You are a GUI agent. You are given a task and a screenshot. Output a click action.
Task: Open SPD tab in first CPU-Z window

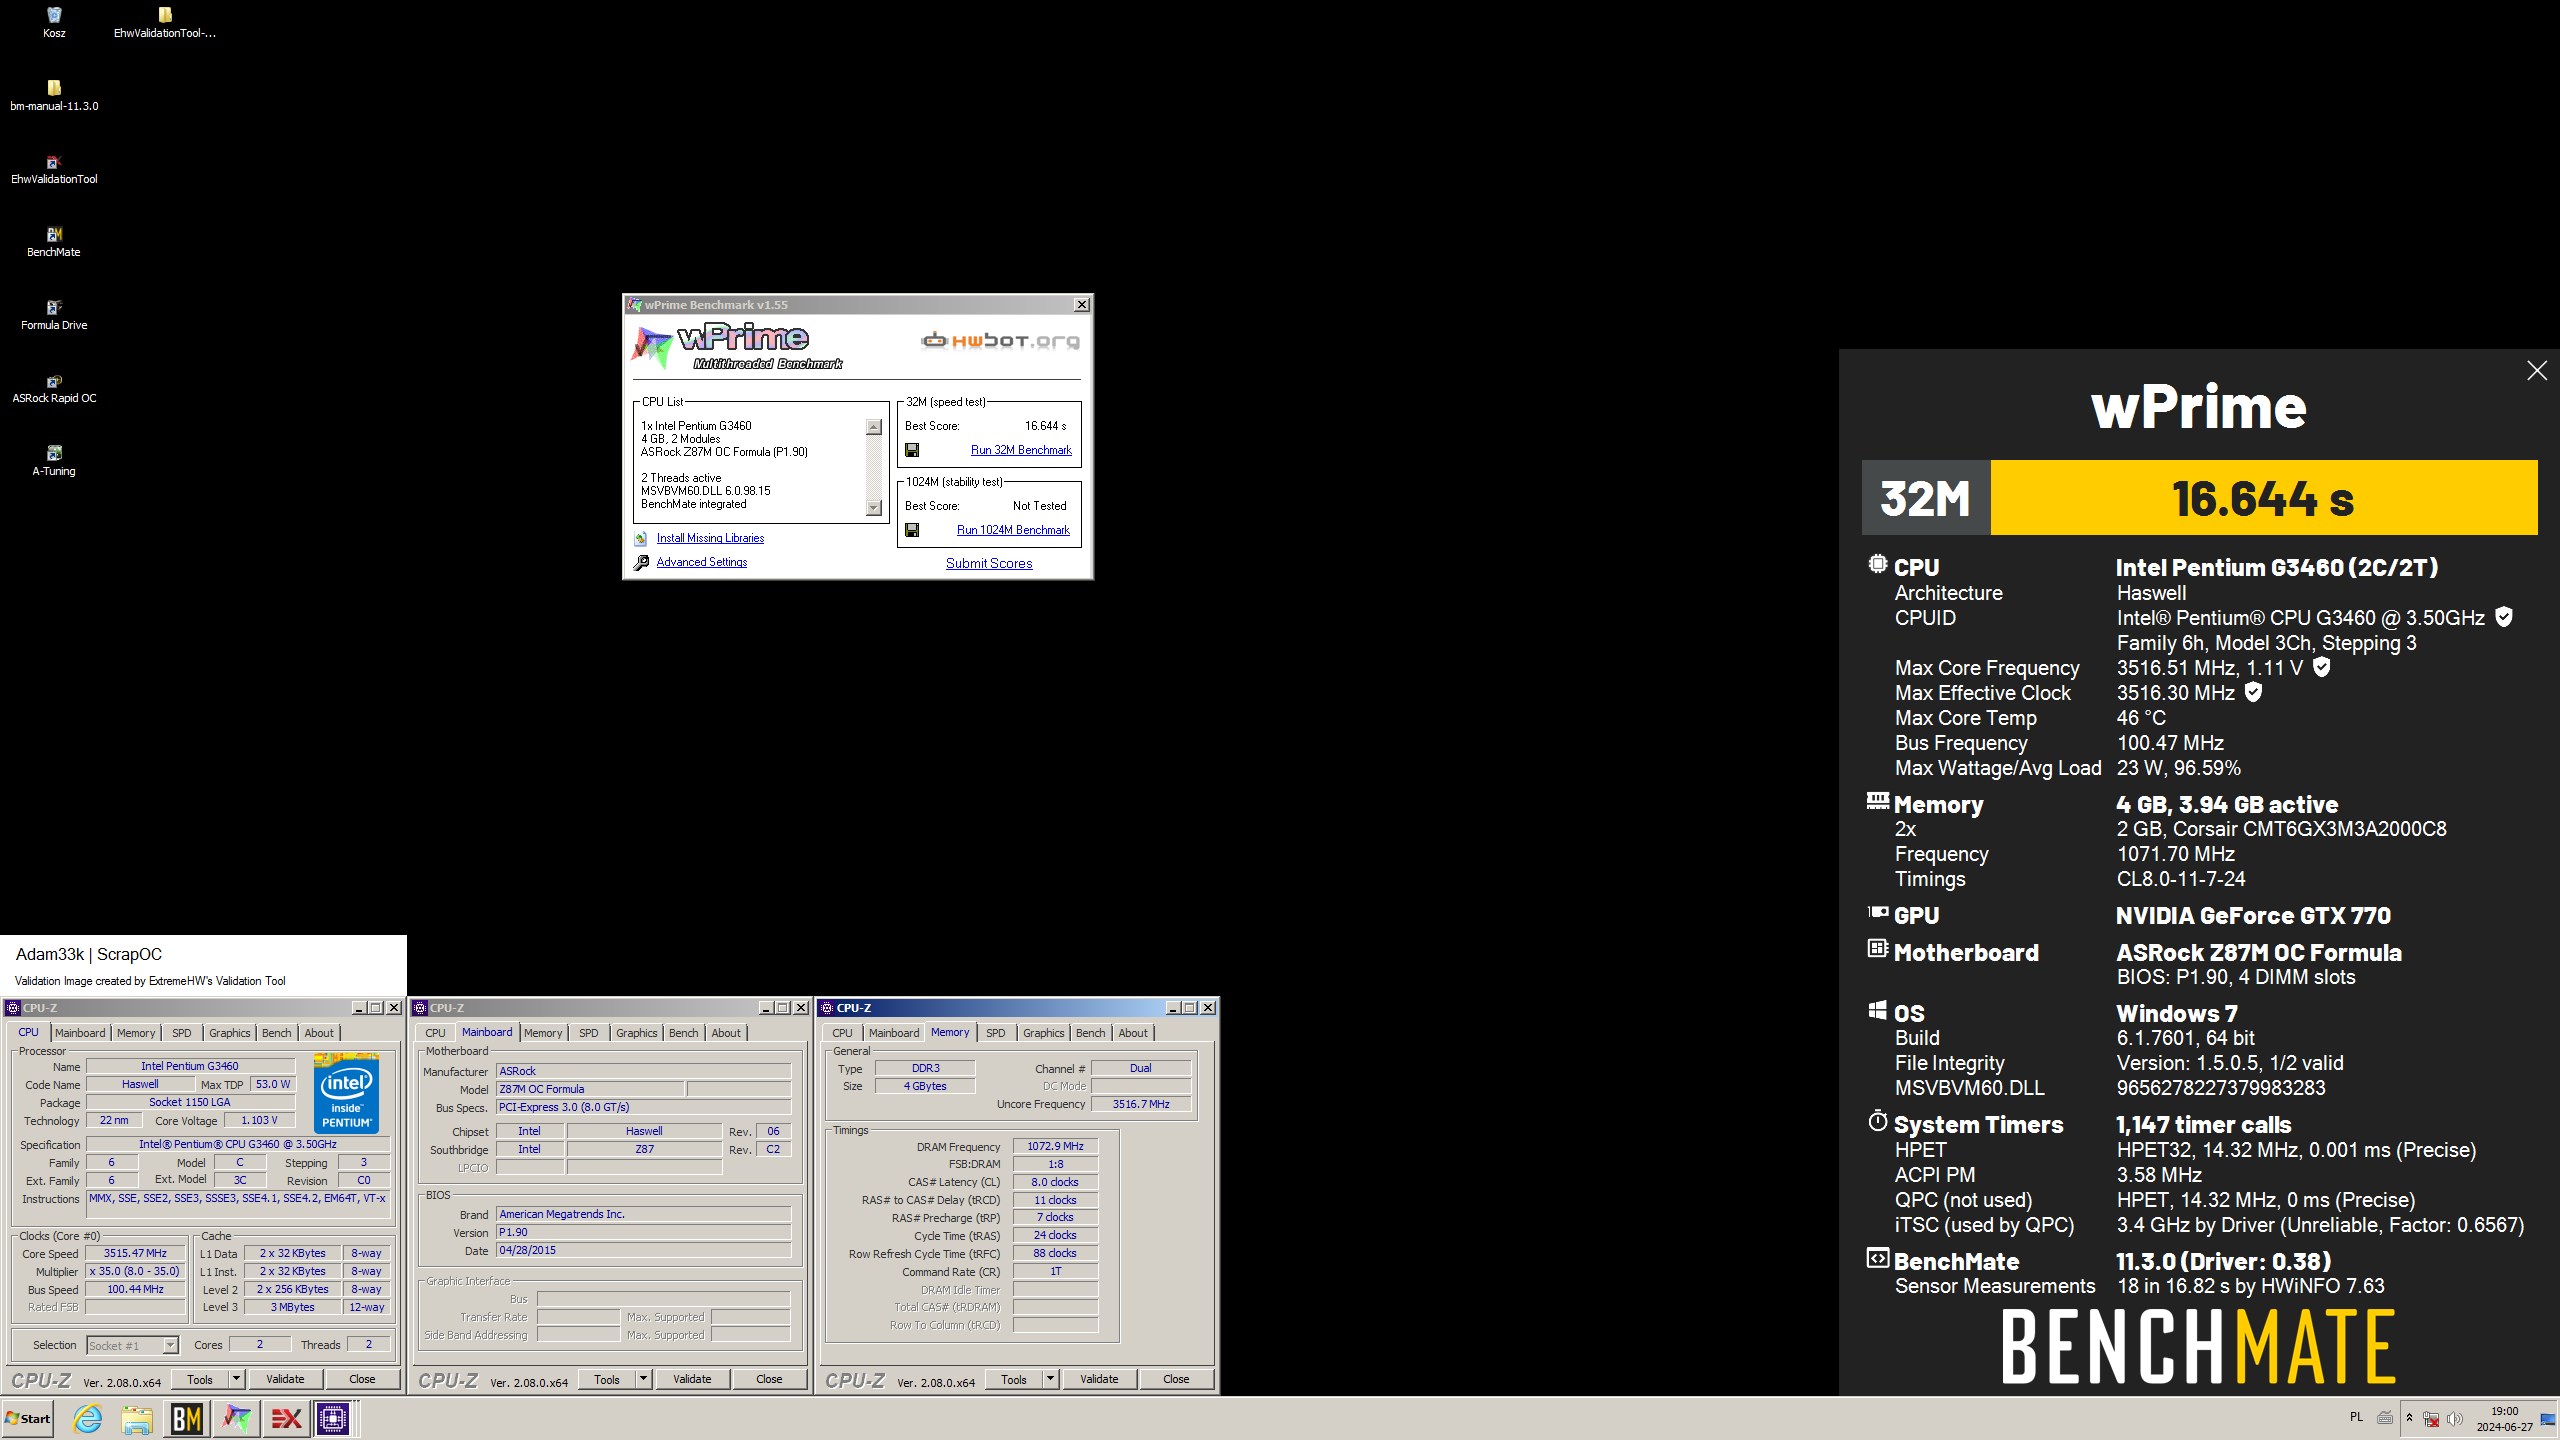[182, 1033]
